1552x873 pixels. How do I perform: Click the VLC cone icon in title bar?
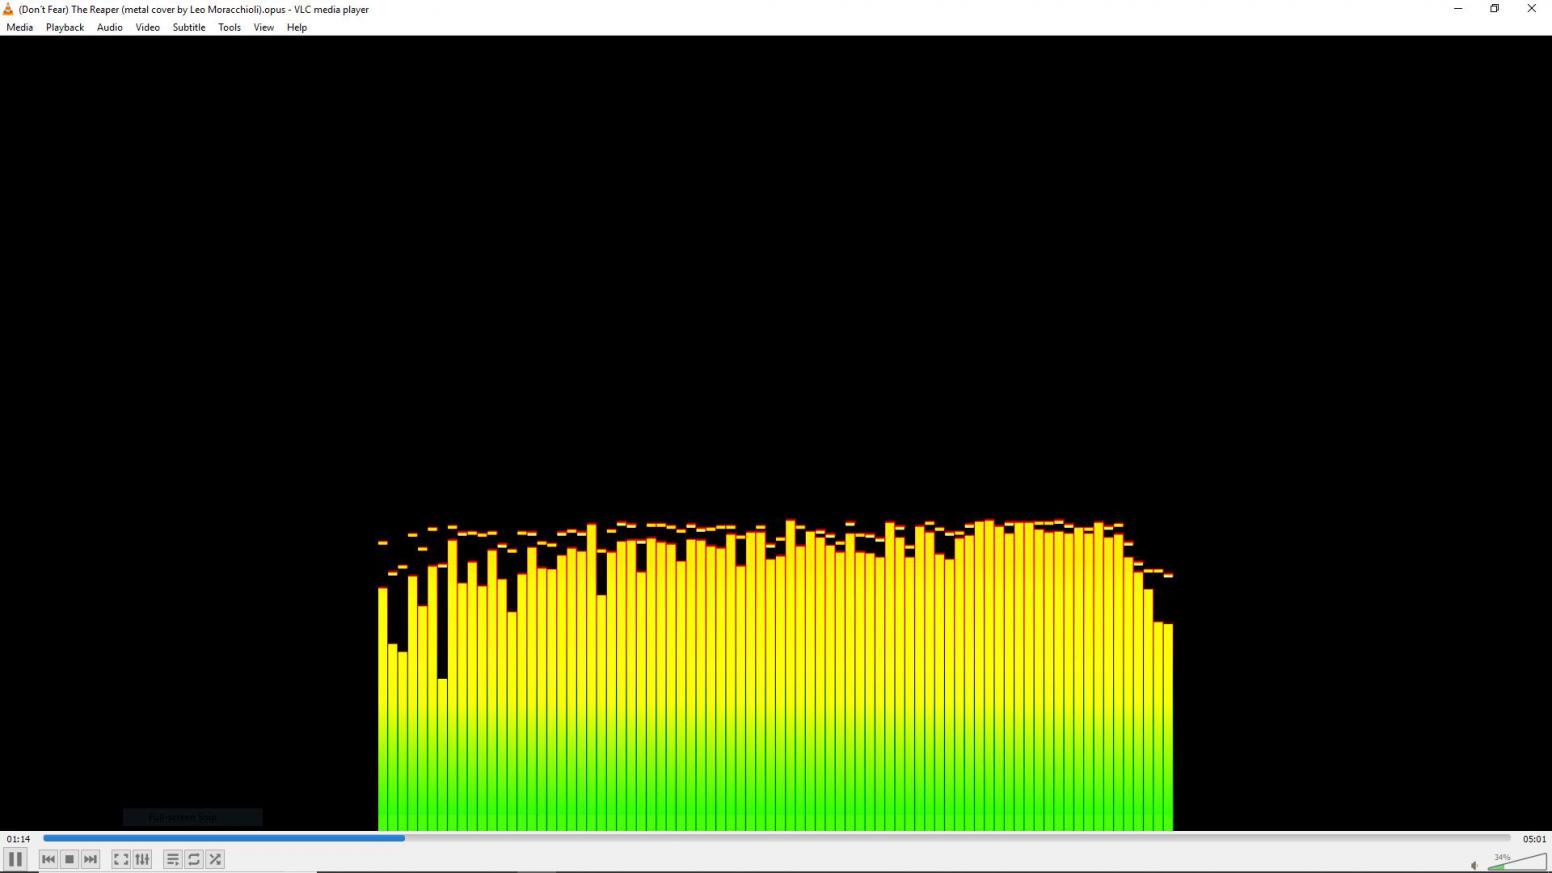[8, 9]
